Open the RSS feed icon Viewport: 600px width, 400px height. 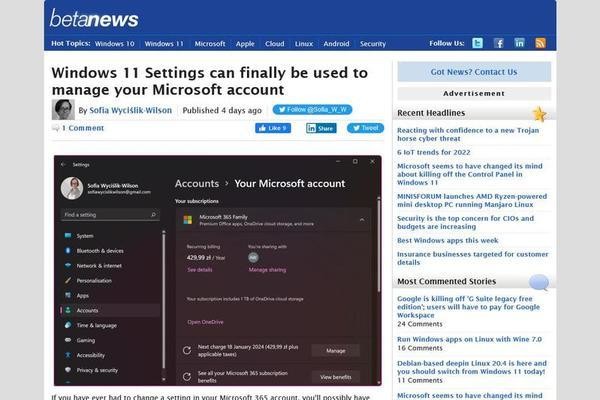click(x=540, y=43)
